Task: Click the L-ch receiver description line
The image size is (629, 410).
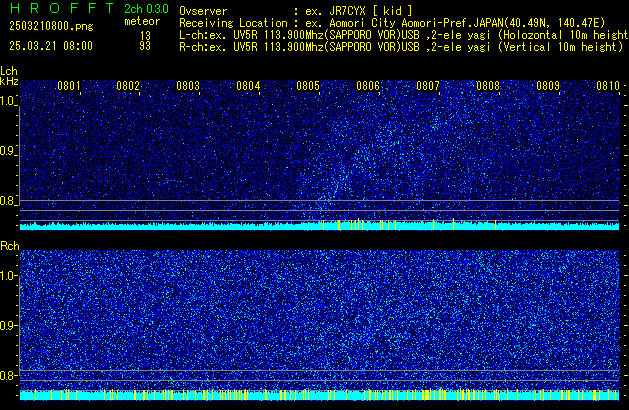Action: [404, 35]
